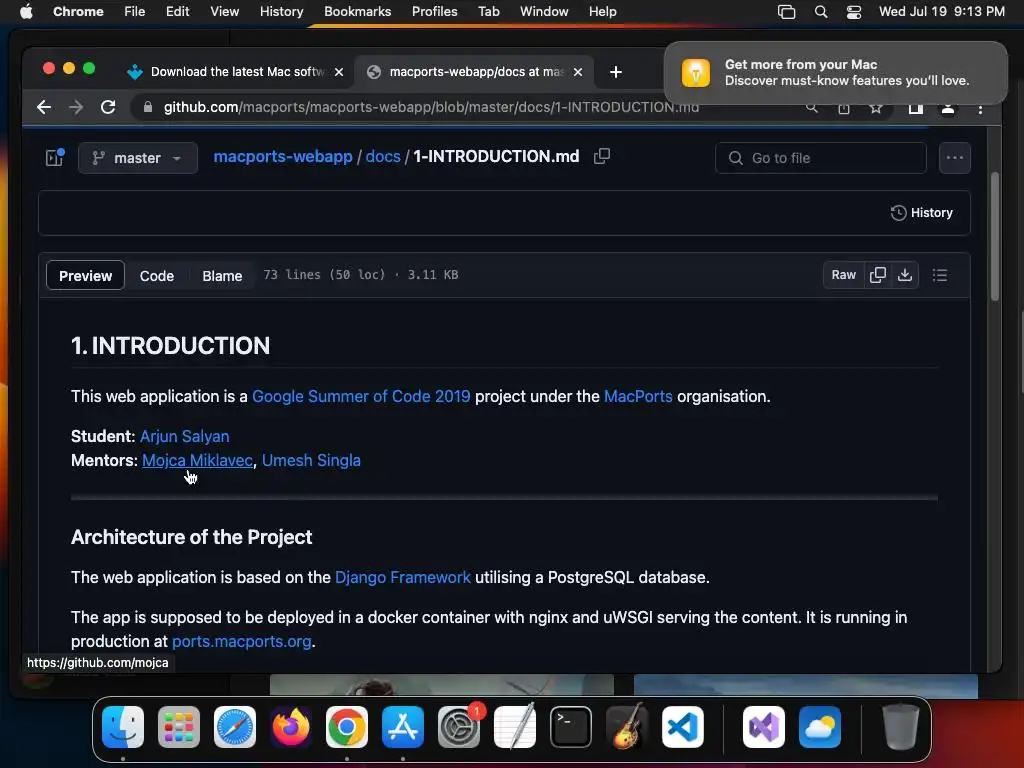1024x768 pixels.
Task: Open the App Store from the Dock
Action: point(403,727)
